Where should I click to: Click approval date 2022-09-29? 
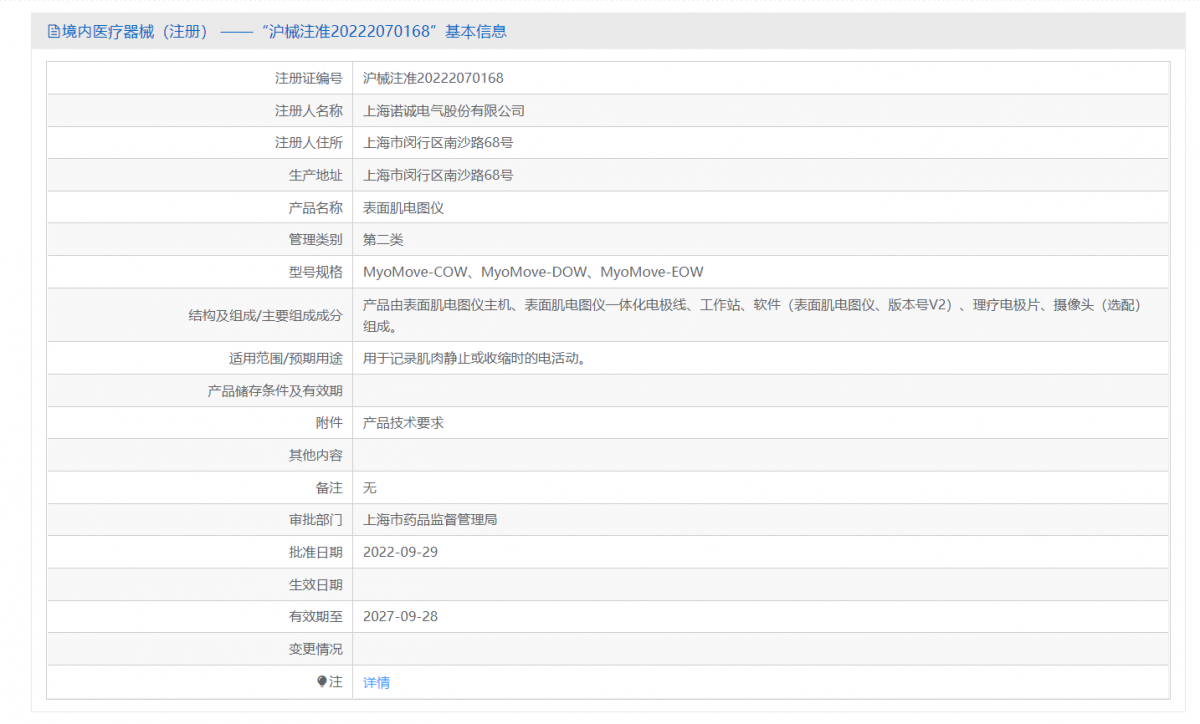click(x=400, y=552)
